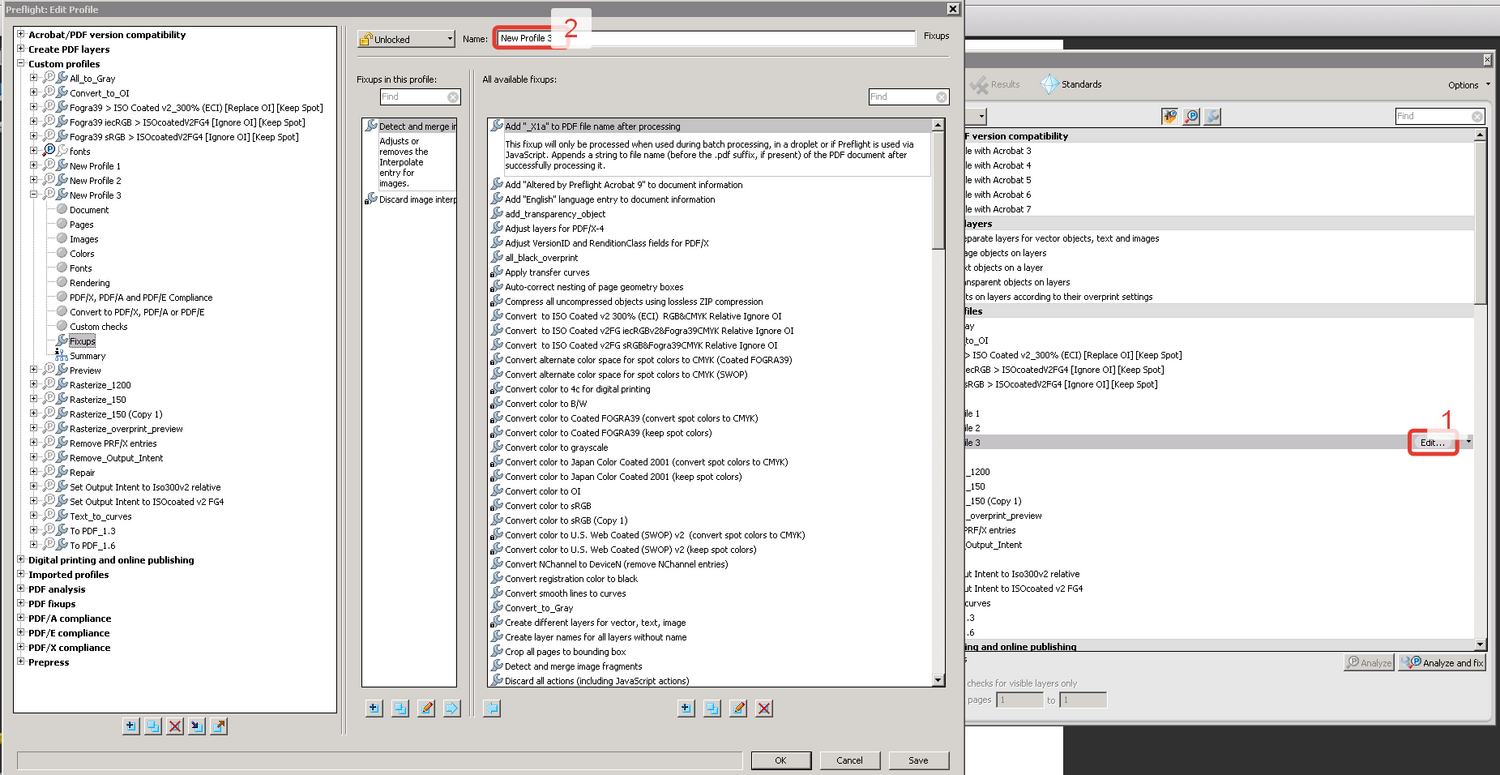Expand the 'New Profile 1' tree node
The image size is (1500, 775).
[34, 166]
